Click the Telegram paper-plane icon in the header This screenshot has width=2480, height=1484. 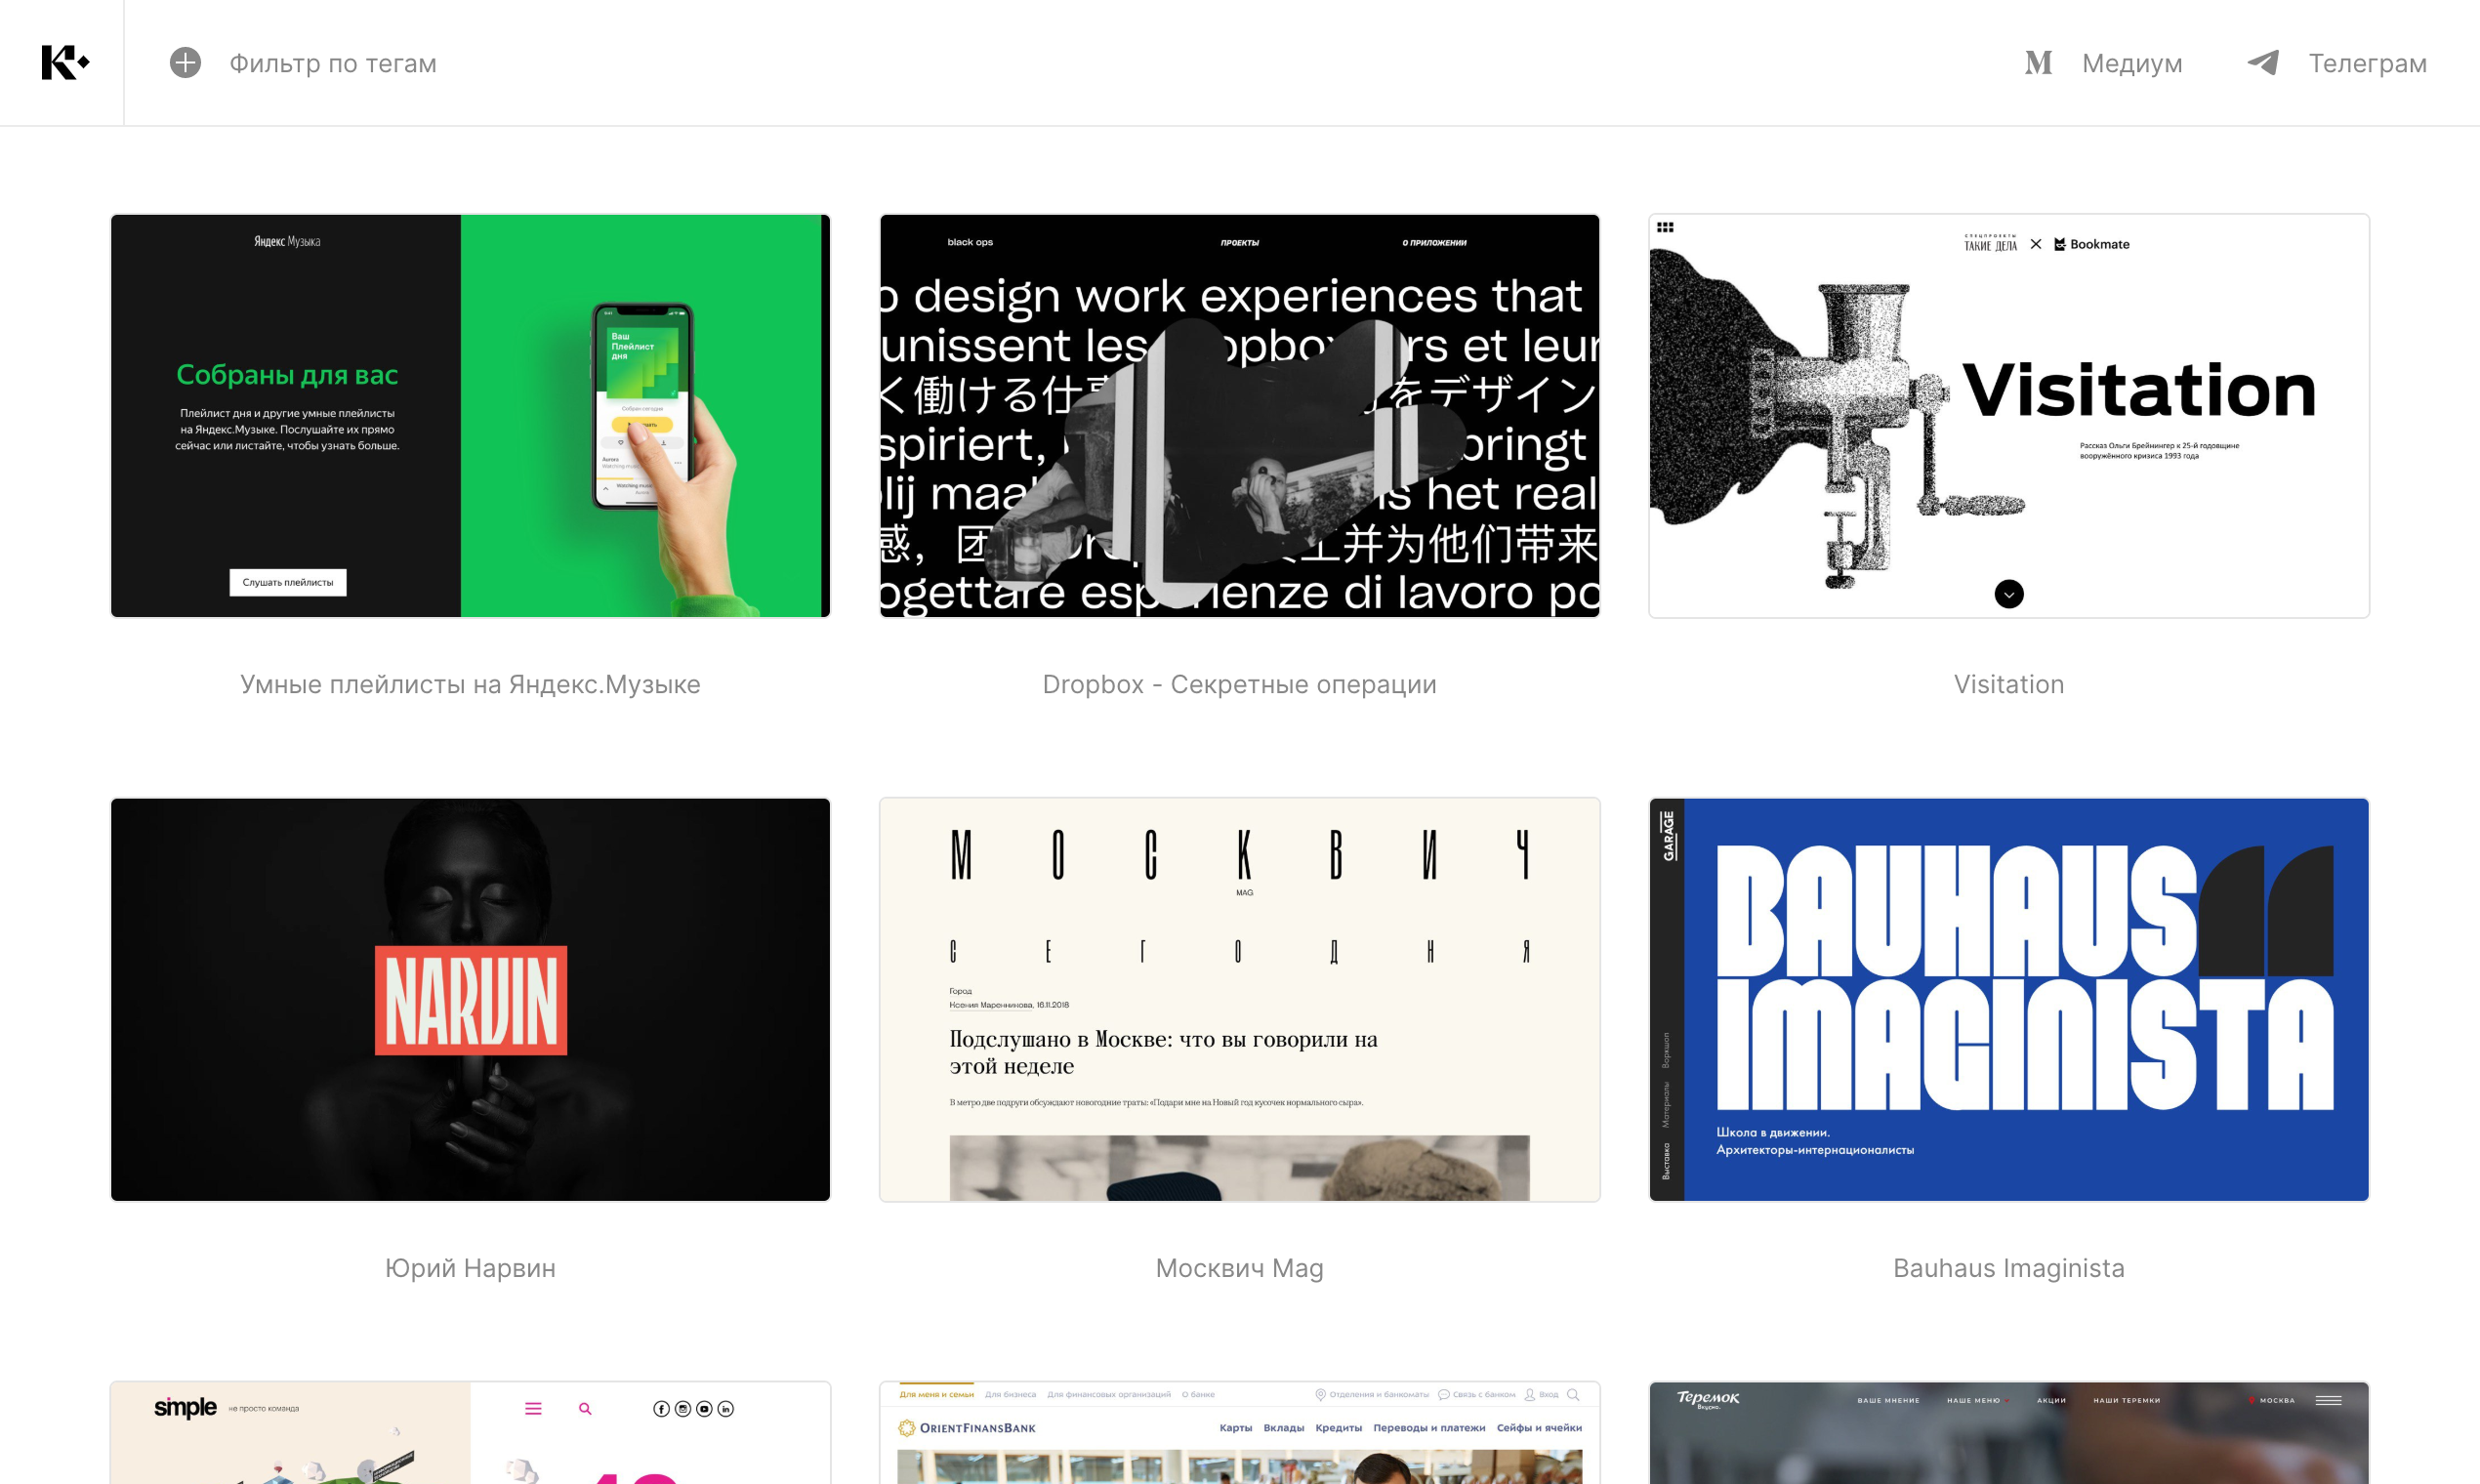click(x=2264, y=62)
